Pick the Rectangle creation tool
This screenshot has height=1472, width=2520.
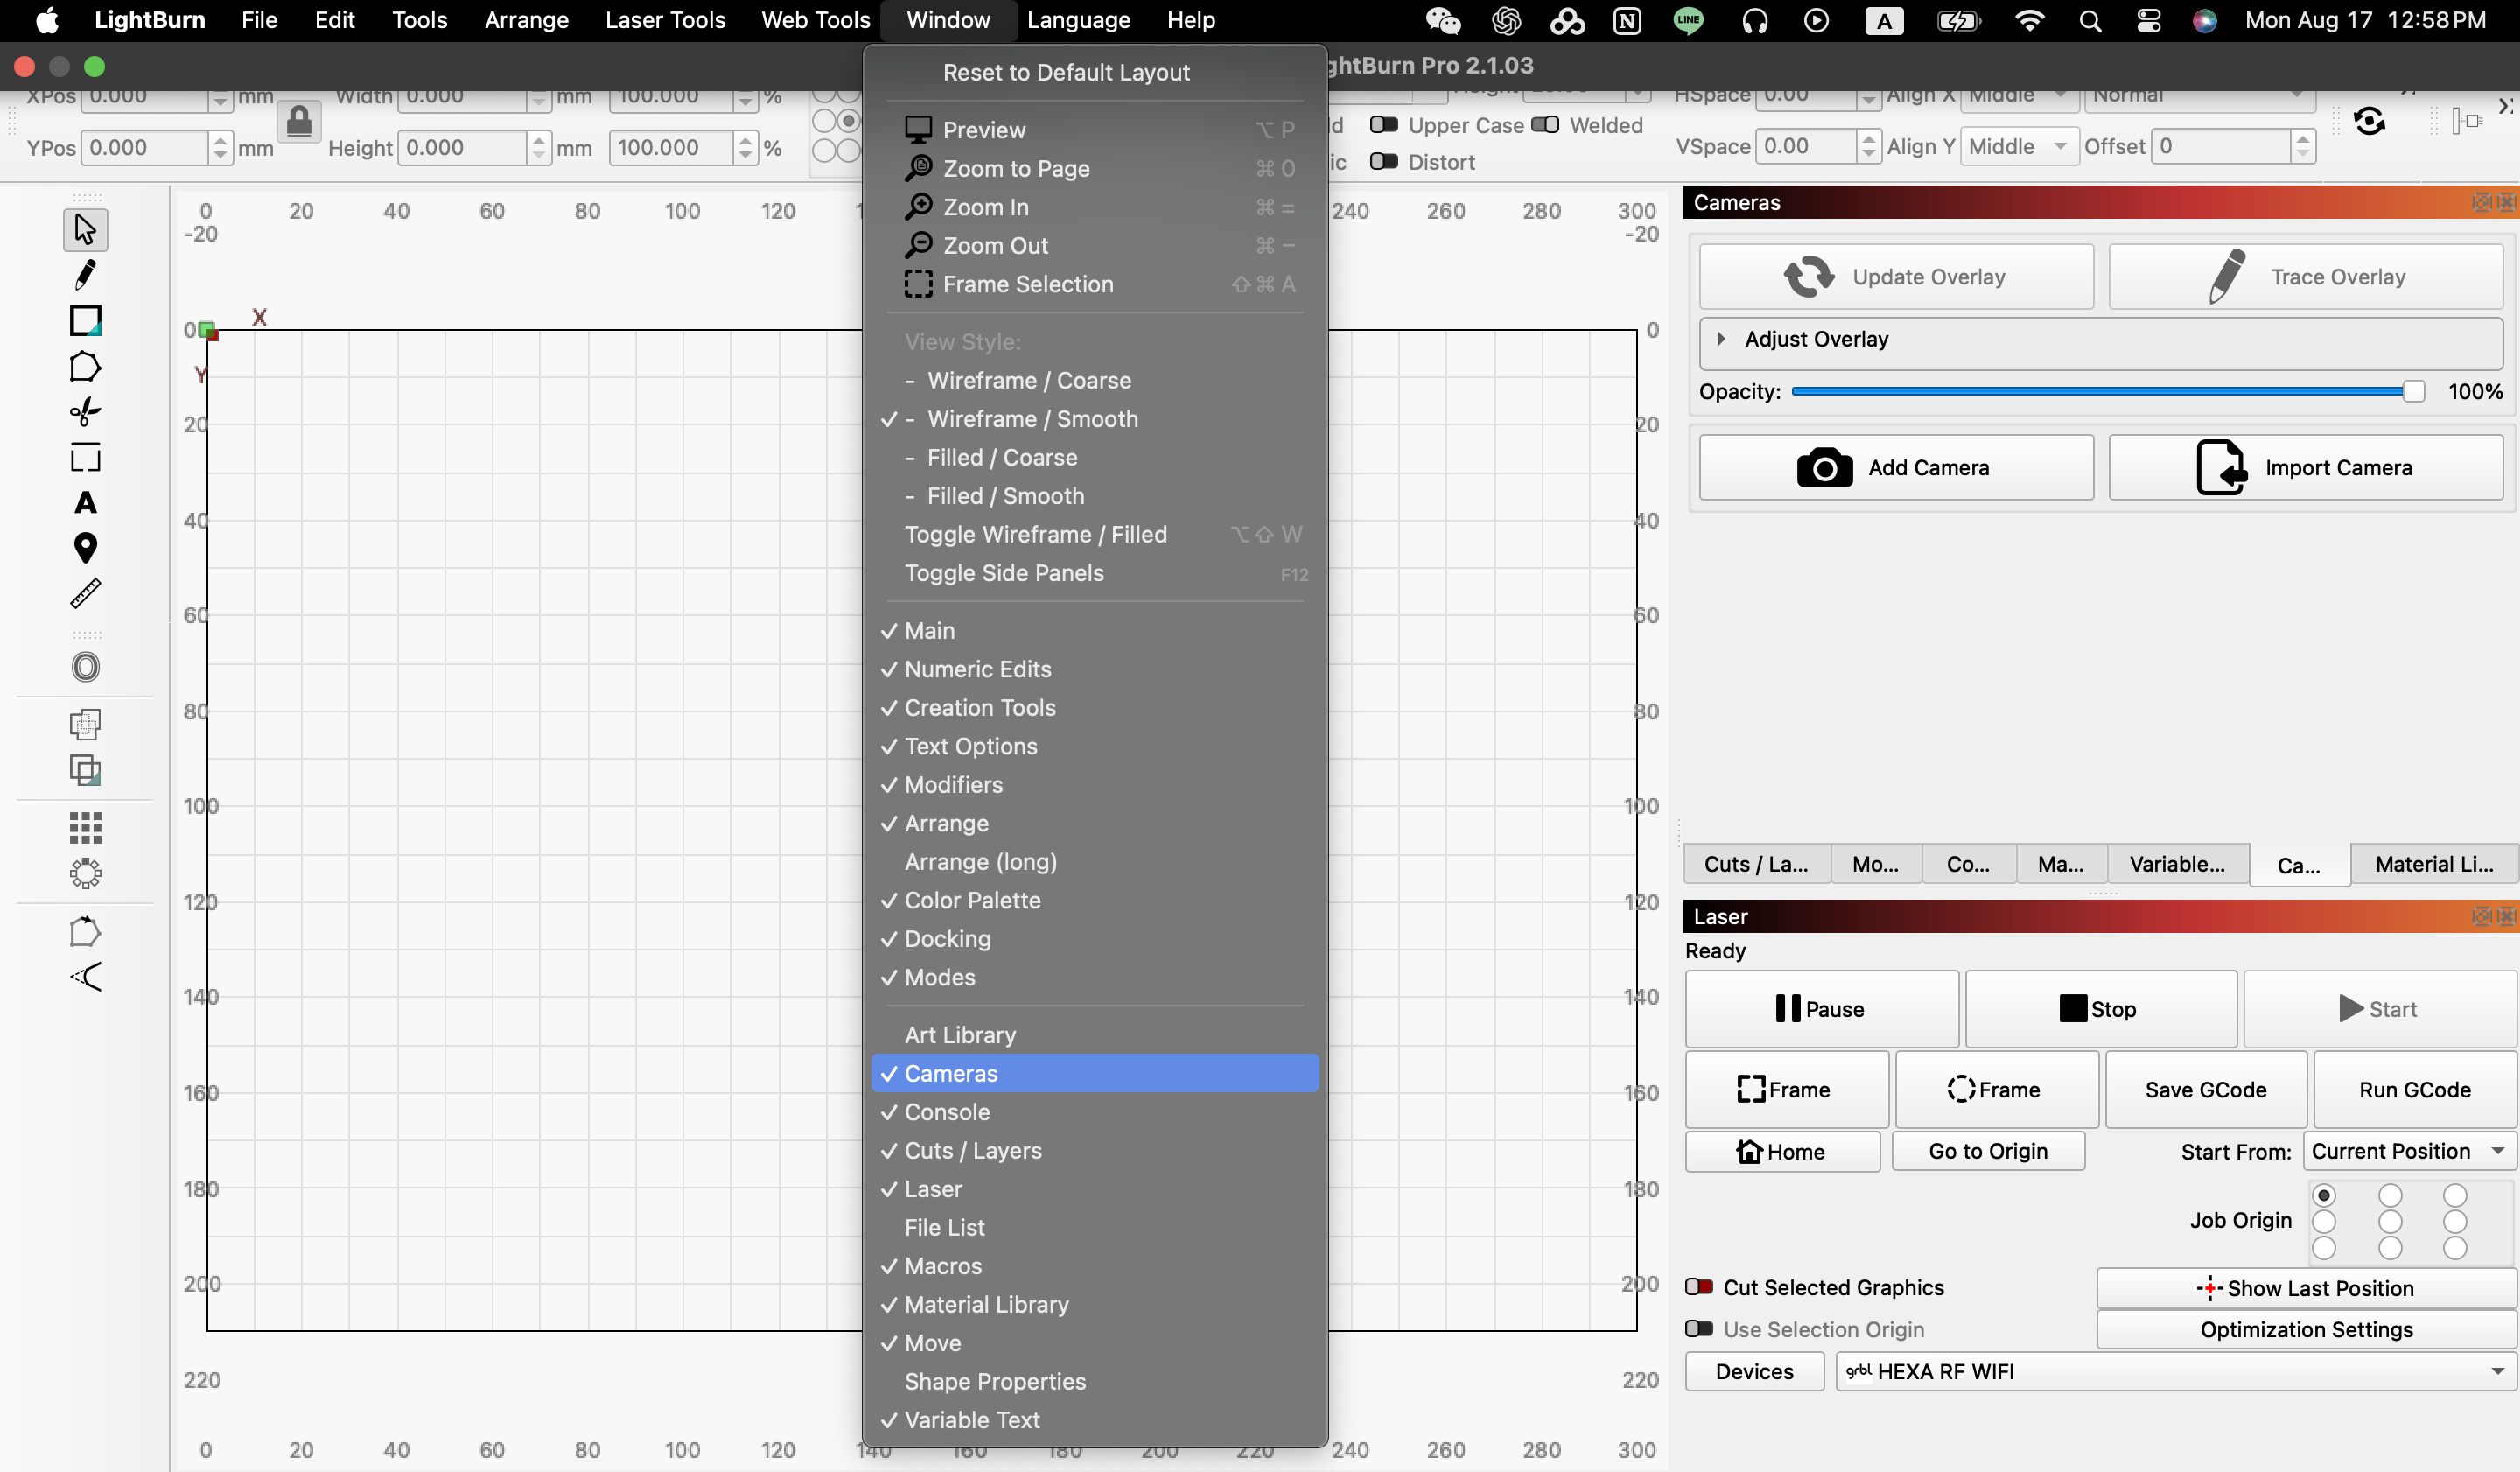click(x=85, y=321)
